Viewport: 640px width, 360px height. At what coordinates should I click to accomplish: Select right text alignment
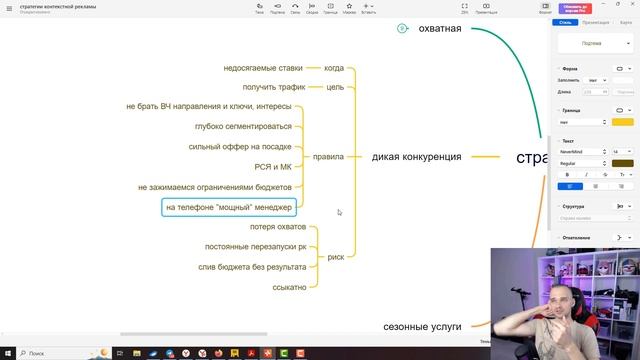coord(621,187)
